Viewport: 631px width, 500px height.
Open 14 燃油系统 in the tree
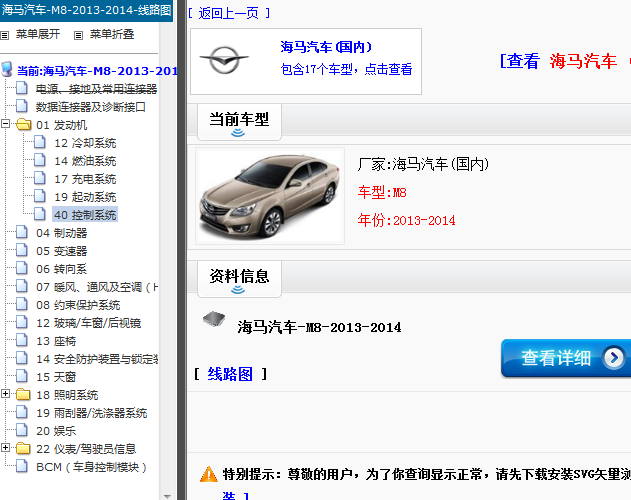[85, 161]
